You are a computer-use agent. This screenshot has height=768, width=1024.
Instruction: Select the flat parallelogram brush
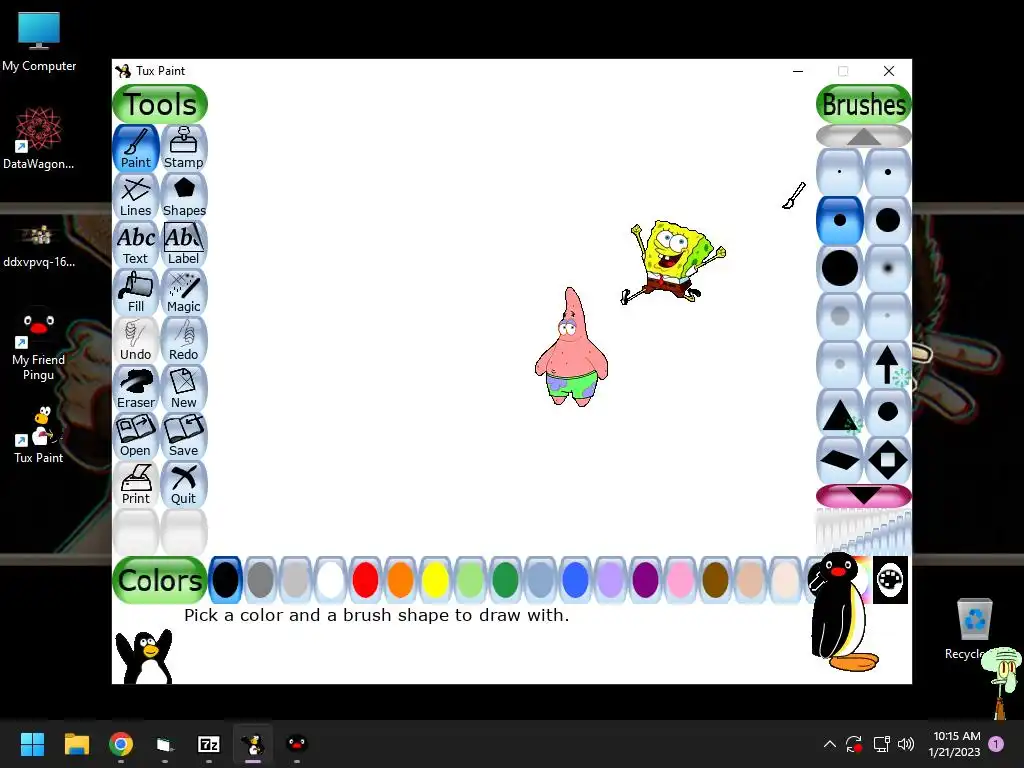840,460
